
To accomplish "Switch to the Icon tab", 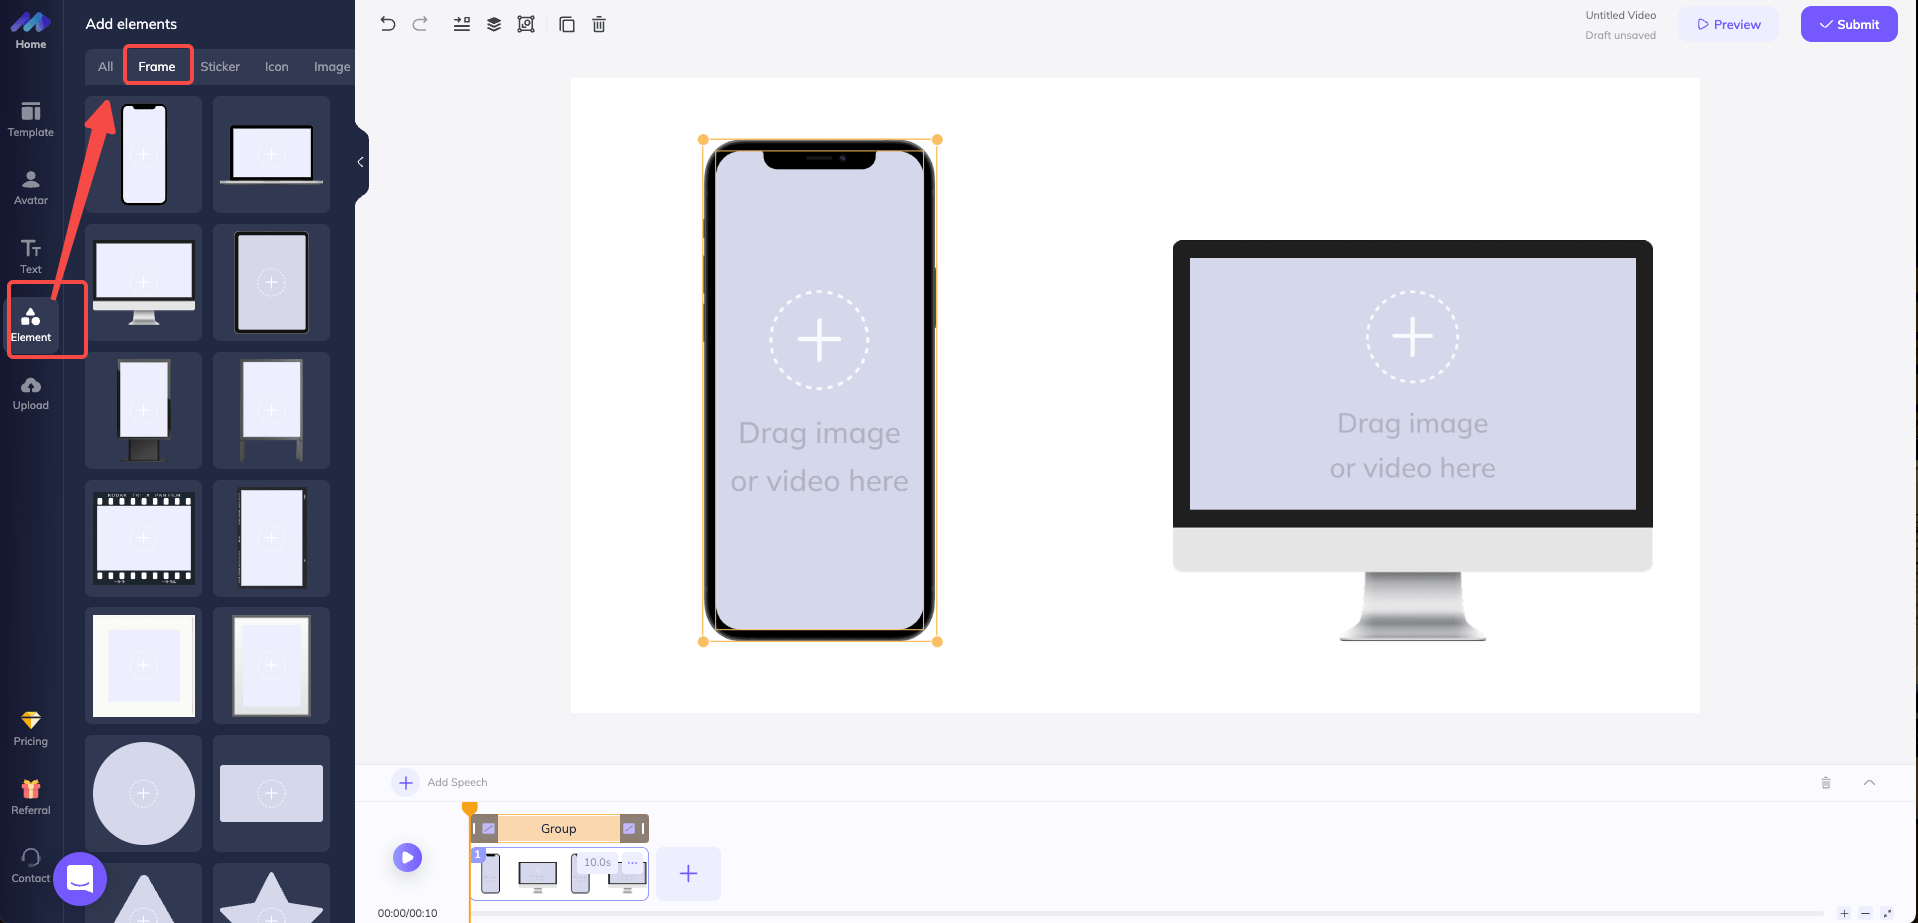I will [276, 67].
